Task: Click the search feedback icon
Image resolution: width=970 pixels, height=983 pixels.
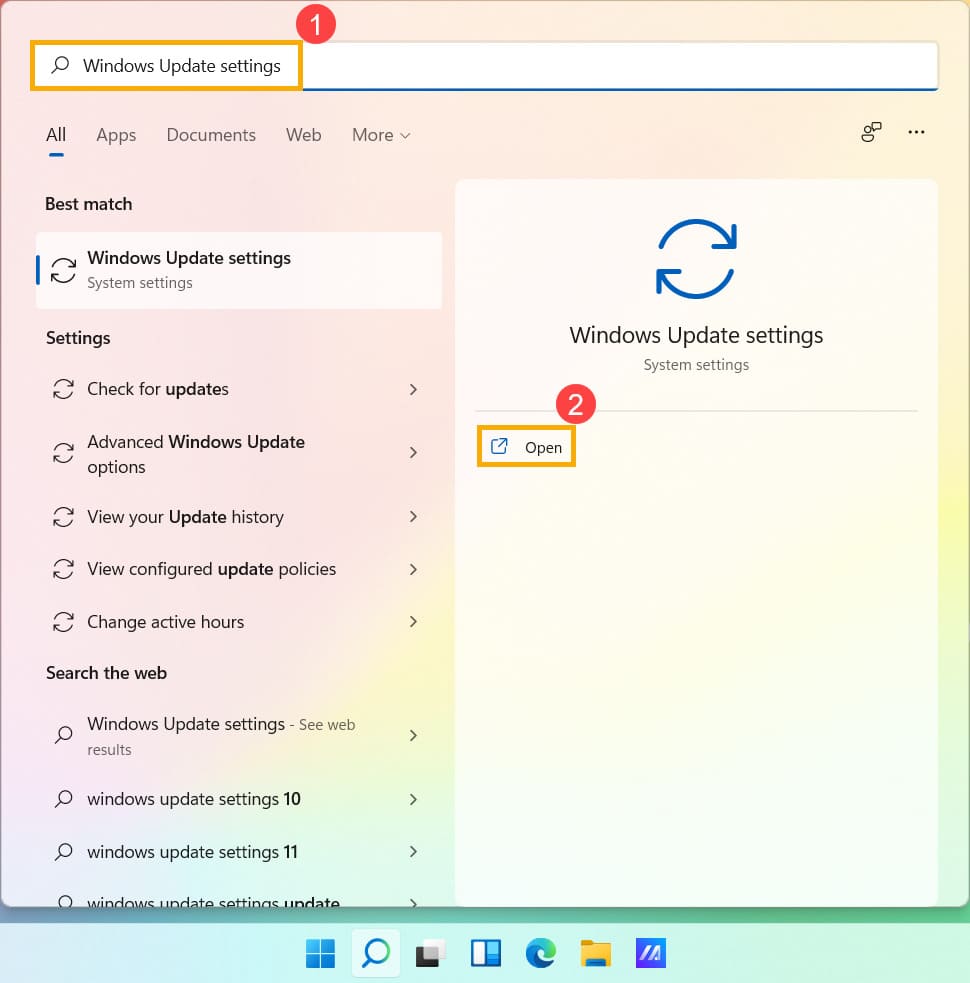Action: pyautogui.click(x=871, y=132)
